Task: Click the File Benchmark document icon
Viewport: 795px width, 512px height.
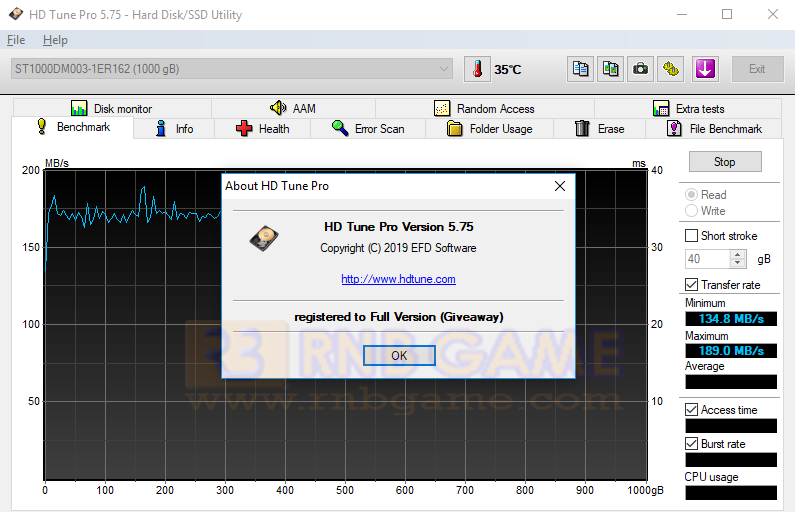Action: [x=674, y=128]
